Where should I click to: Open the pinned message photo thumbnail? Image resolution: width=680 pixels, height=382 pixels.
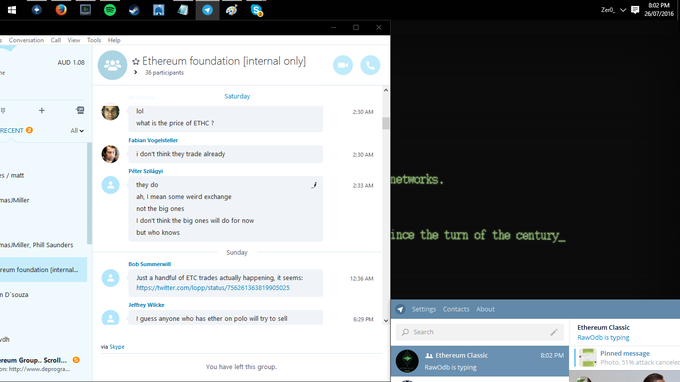588,358
